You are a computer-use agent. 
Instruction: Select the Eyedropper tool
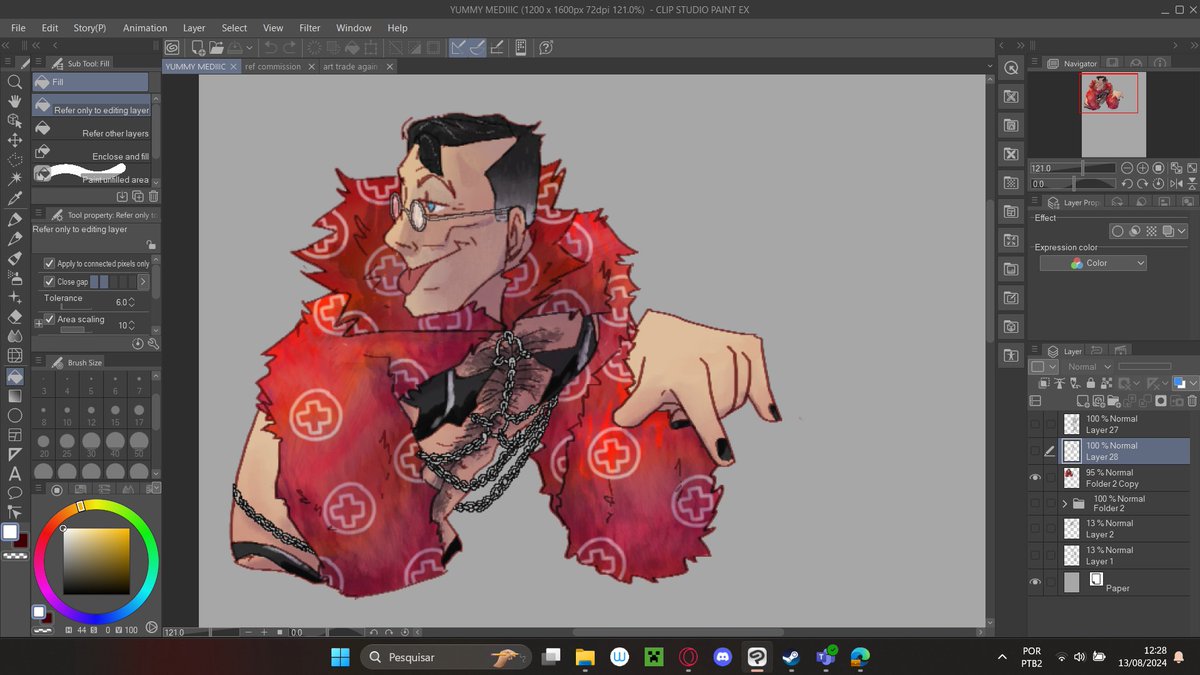[x=15, y=199]
